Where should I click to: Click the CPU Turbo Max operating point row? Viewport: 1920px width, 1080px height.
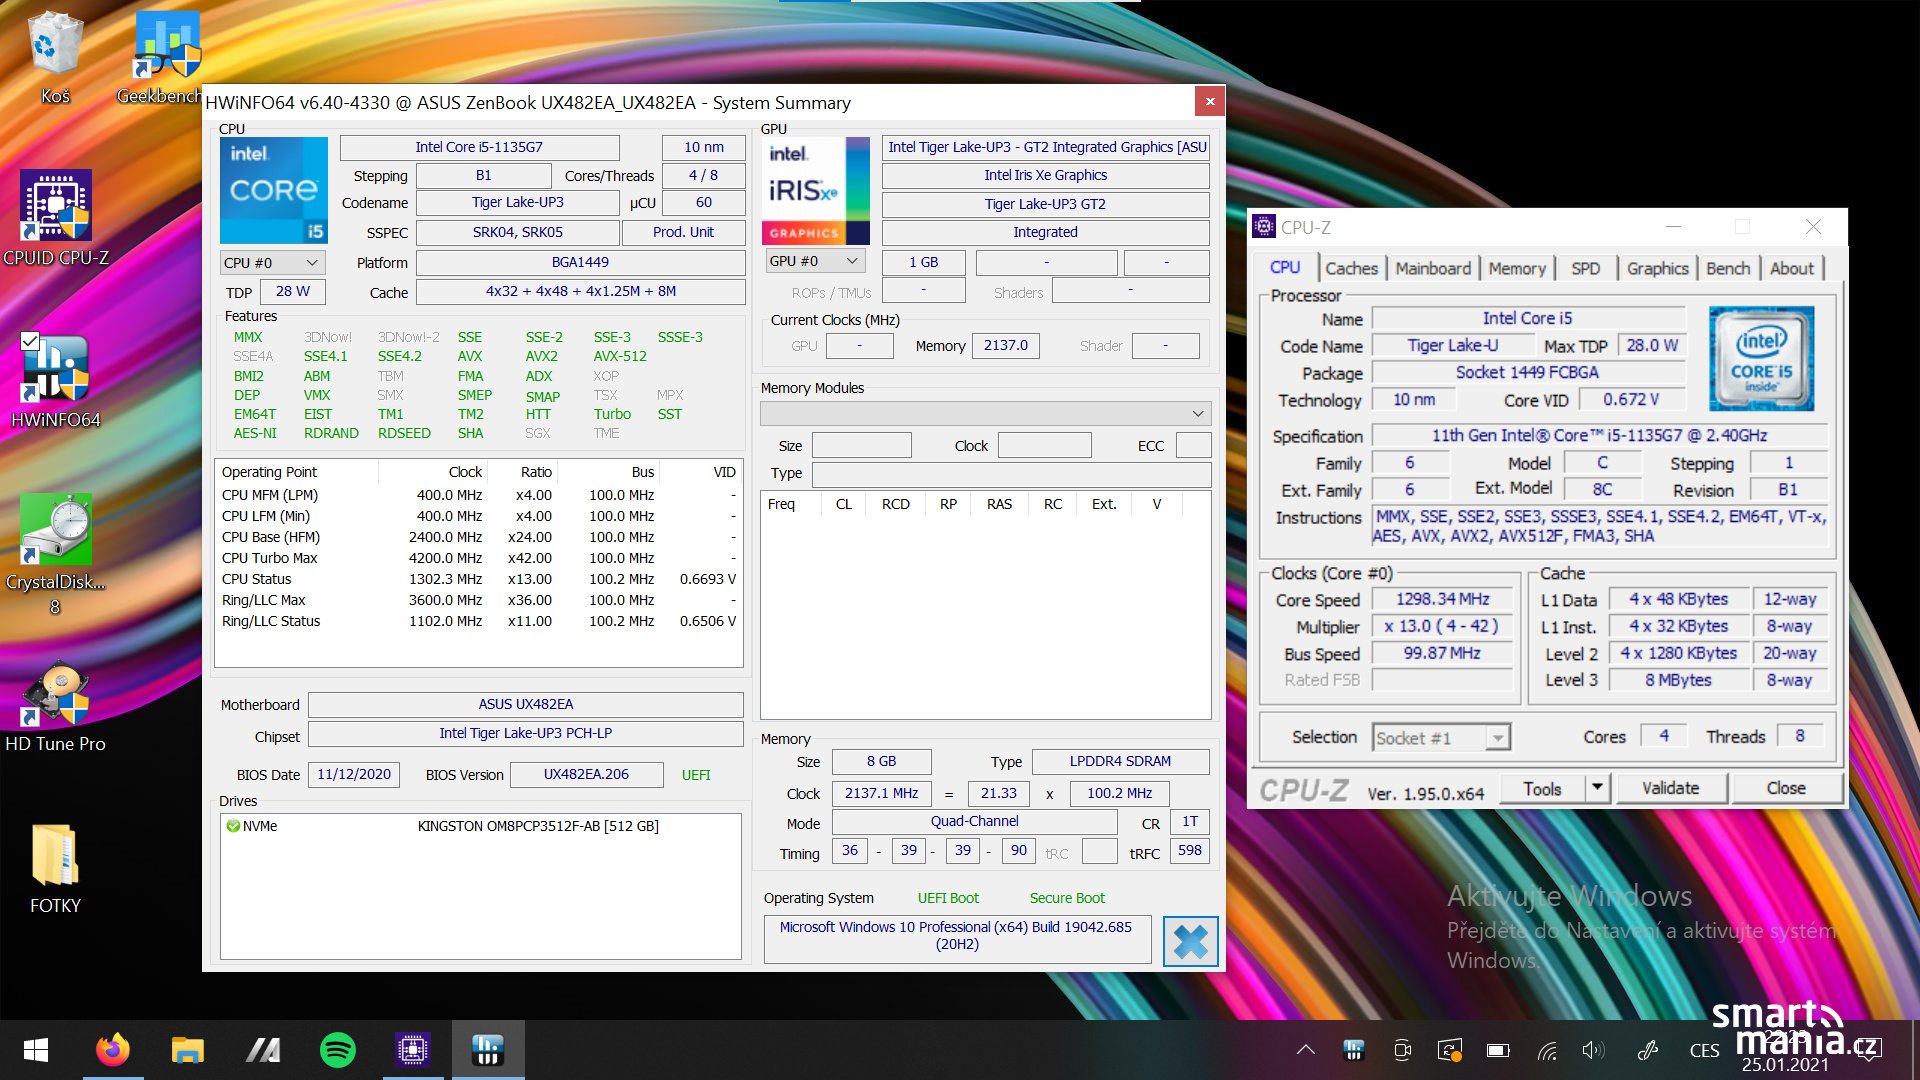point(479,558)
